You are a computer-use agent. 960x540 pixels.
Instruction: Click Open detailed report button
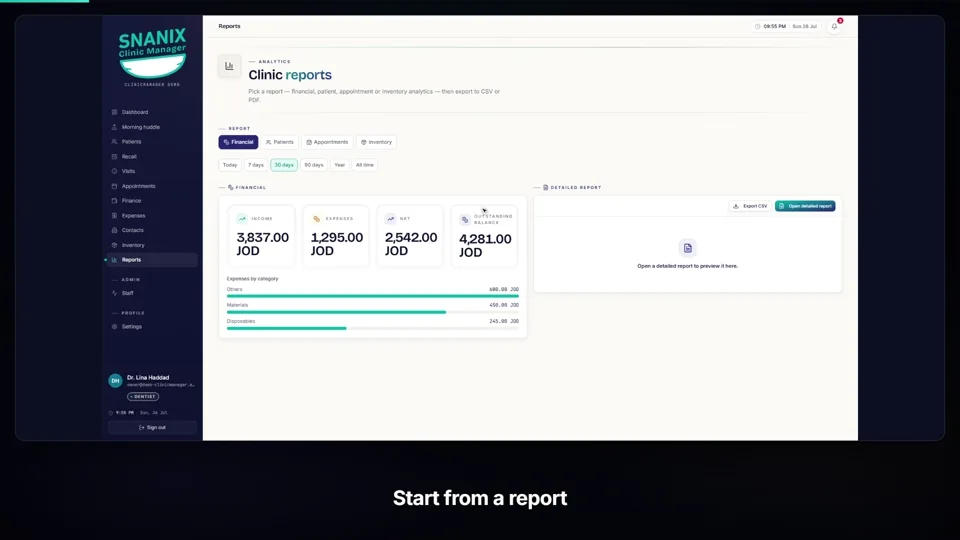805,206
